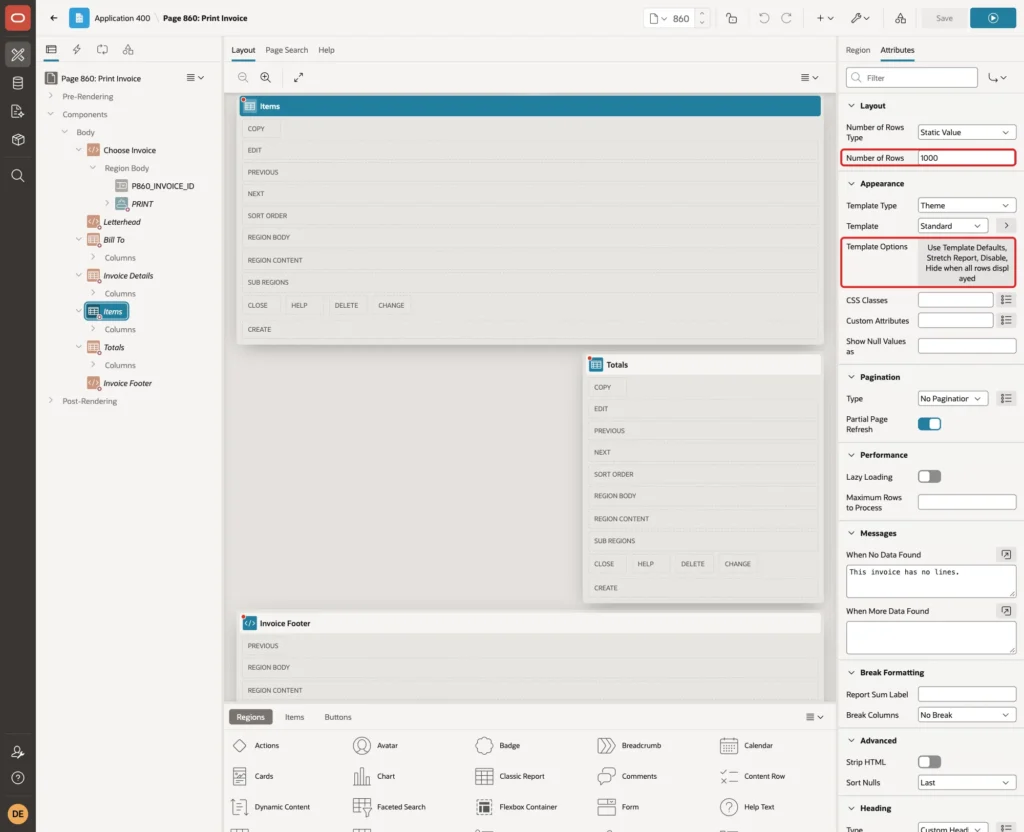This screenshot has height=832, width=1024.
Task: Expand the Post-Rendering tree node
Action: tap(50, 401)
